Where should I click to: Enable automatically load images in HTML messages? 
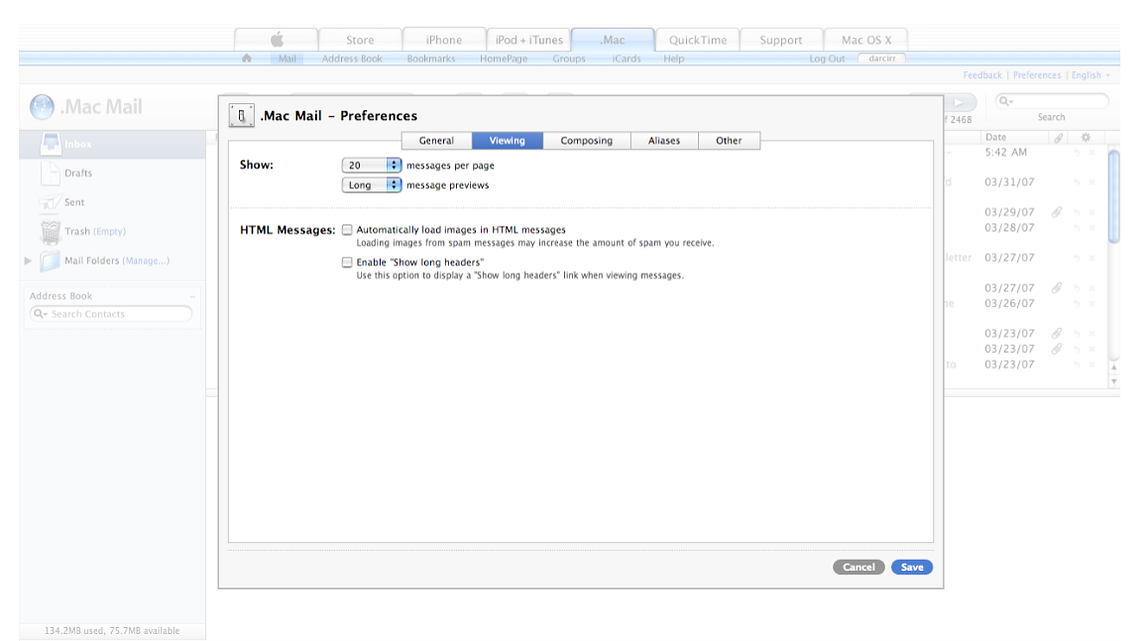click(347, 230)
